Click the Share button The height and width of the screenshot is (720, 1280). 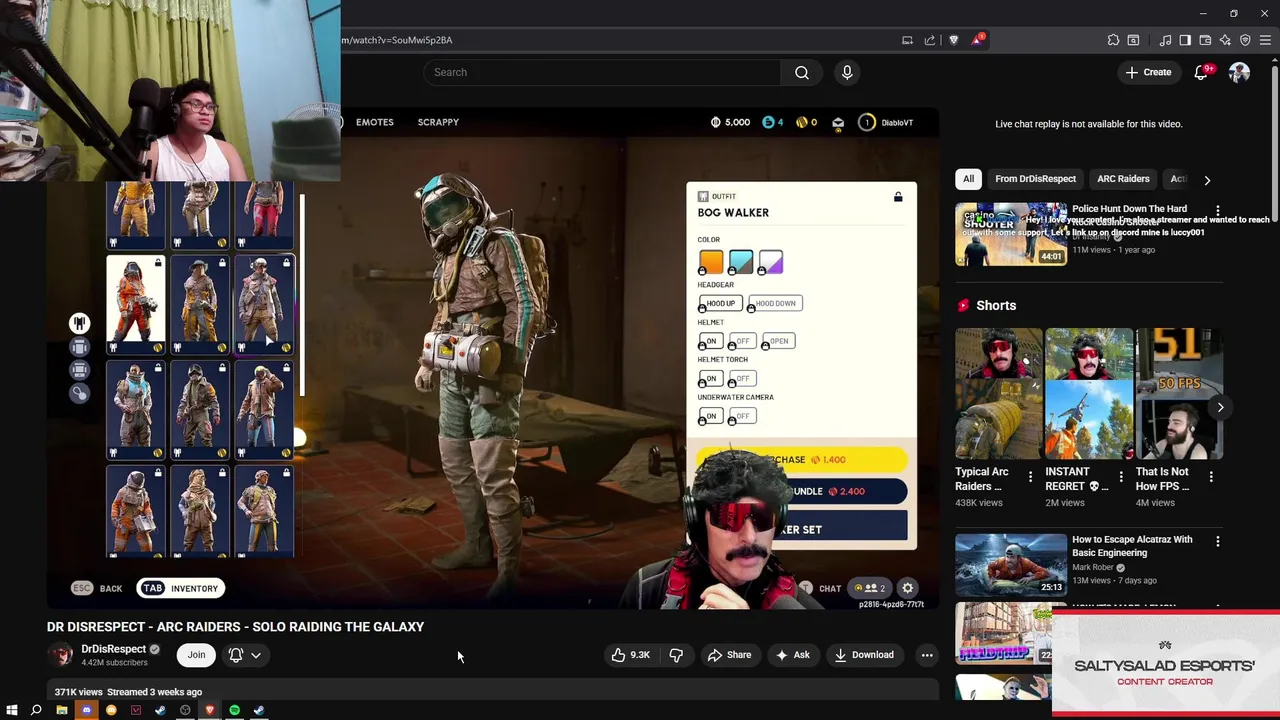coord(729,655)
